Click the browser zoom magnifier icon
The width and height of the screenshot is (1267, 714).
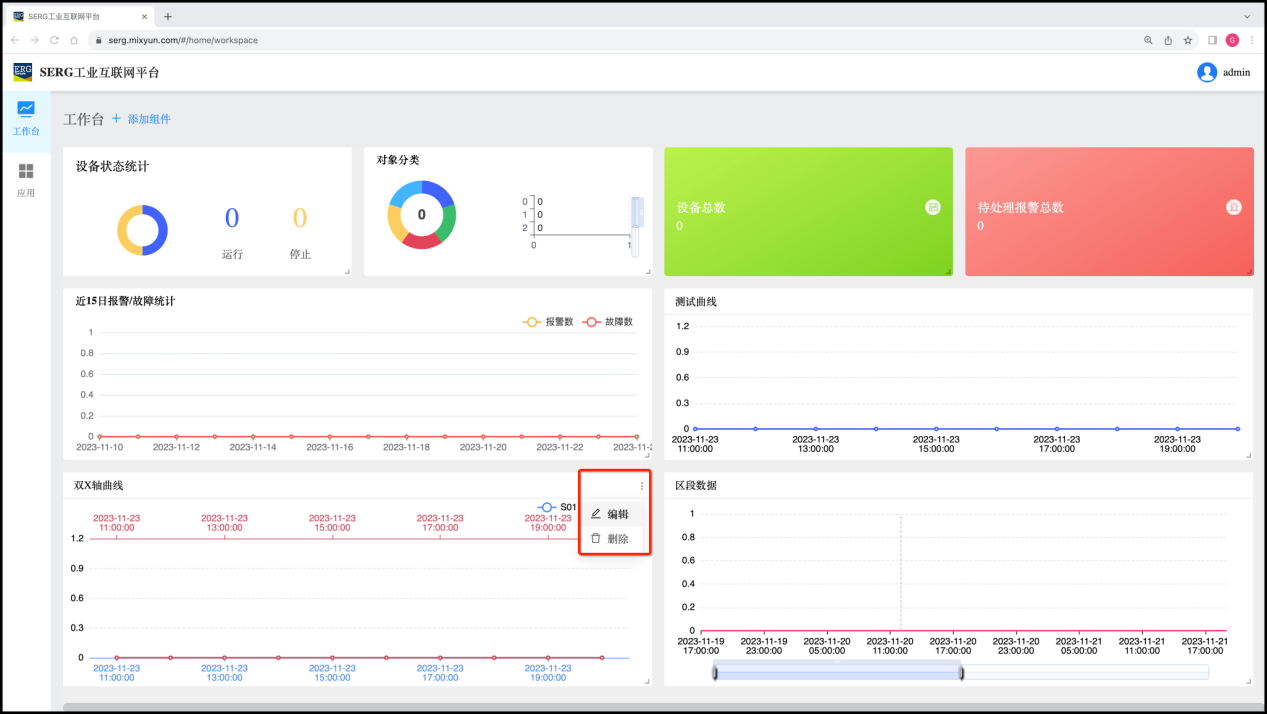(x=1148, y=40)
